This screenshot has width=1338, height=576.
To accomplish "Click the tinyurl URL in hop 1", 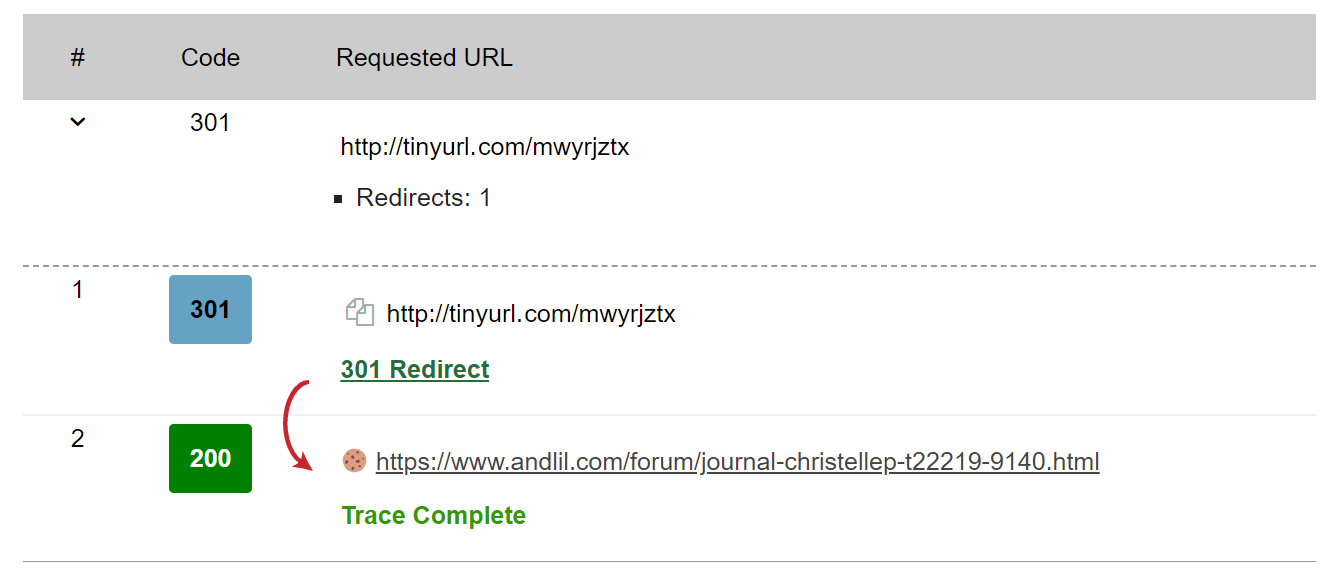I will [531, 314].
